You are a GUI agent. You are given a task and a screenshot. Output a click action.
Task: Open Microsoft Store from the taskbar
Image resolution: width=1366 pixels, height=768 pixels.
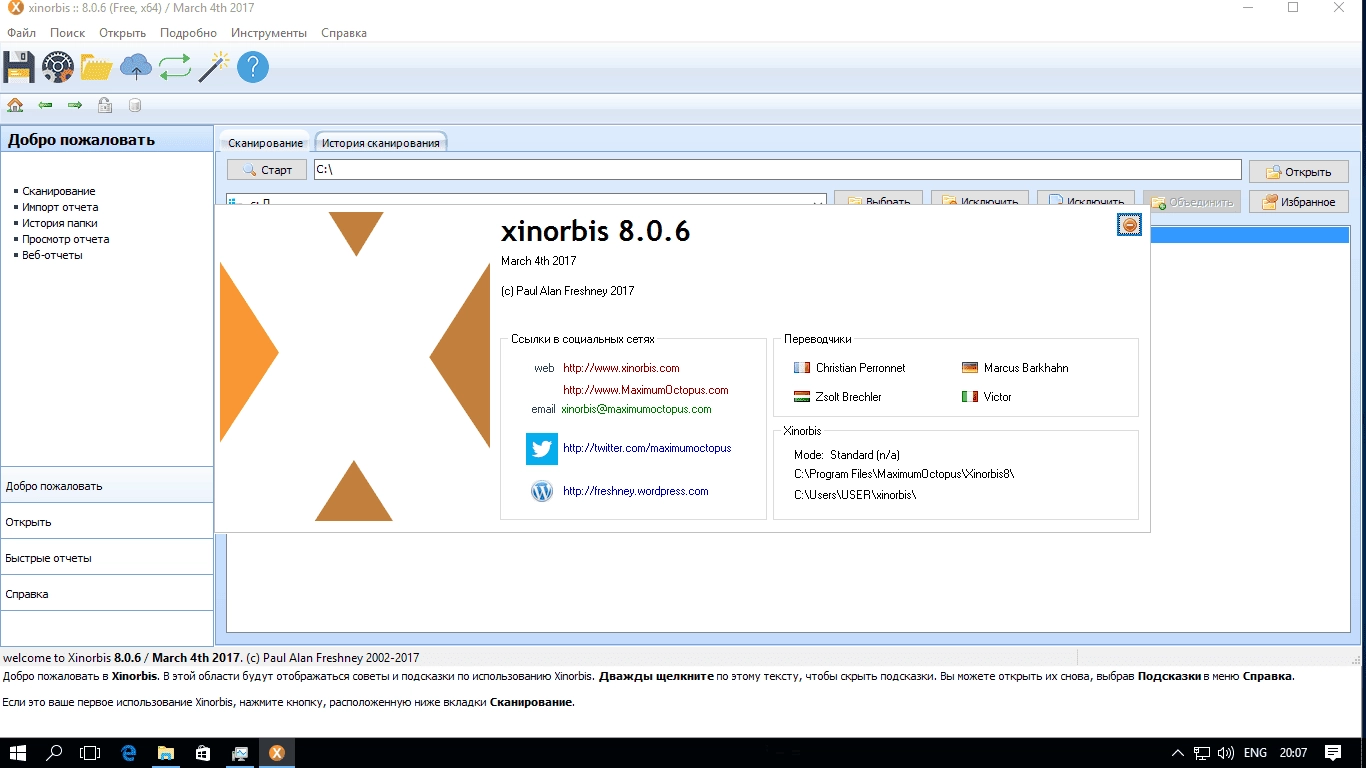click(203, 753)
